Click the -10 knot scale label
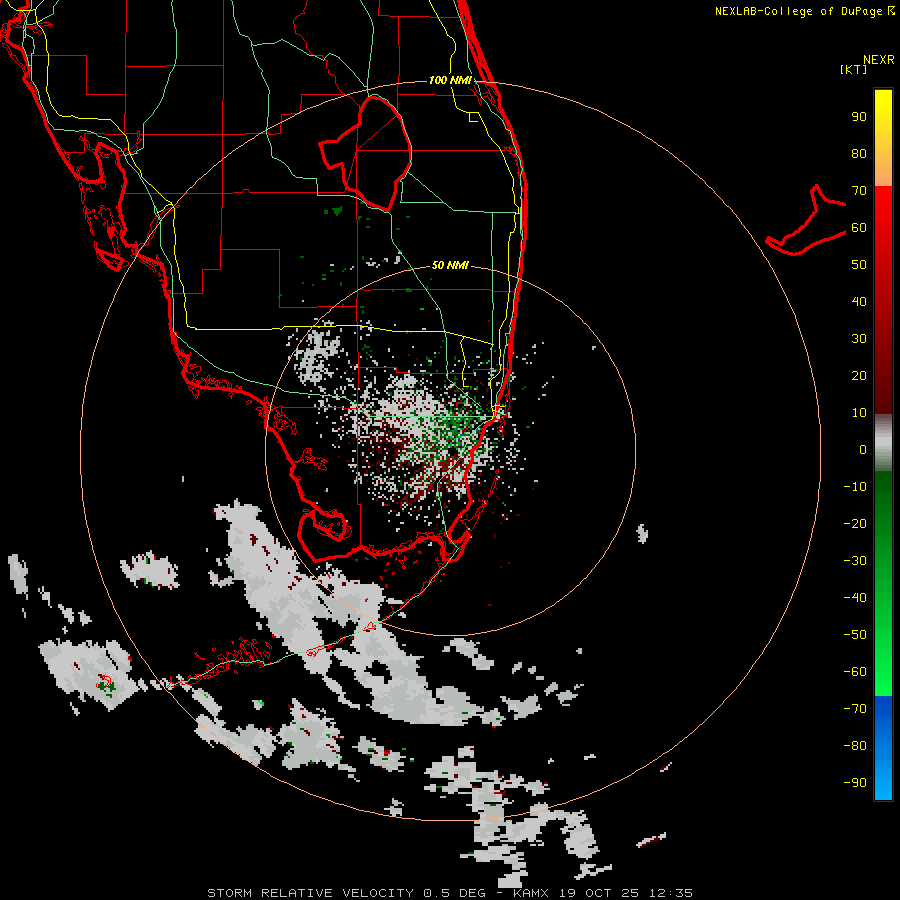The height and width of the screenshot is (900, 900). (x=855, y=487)
